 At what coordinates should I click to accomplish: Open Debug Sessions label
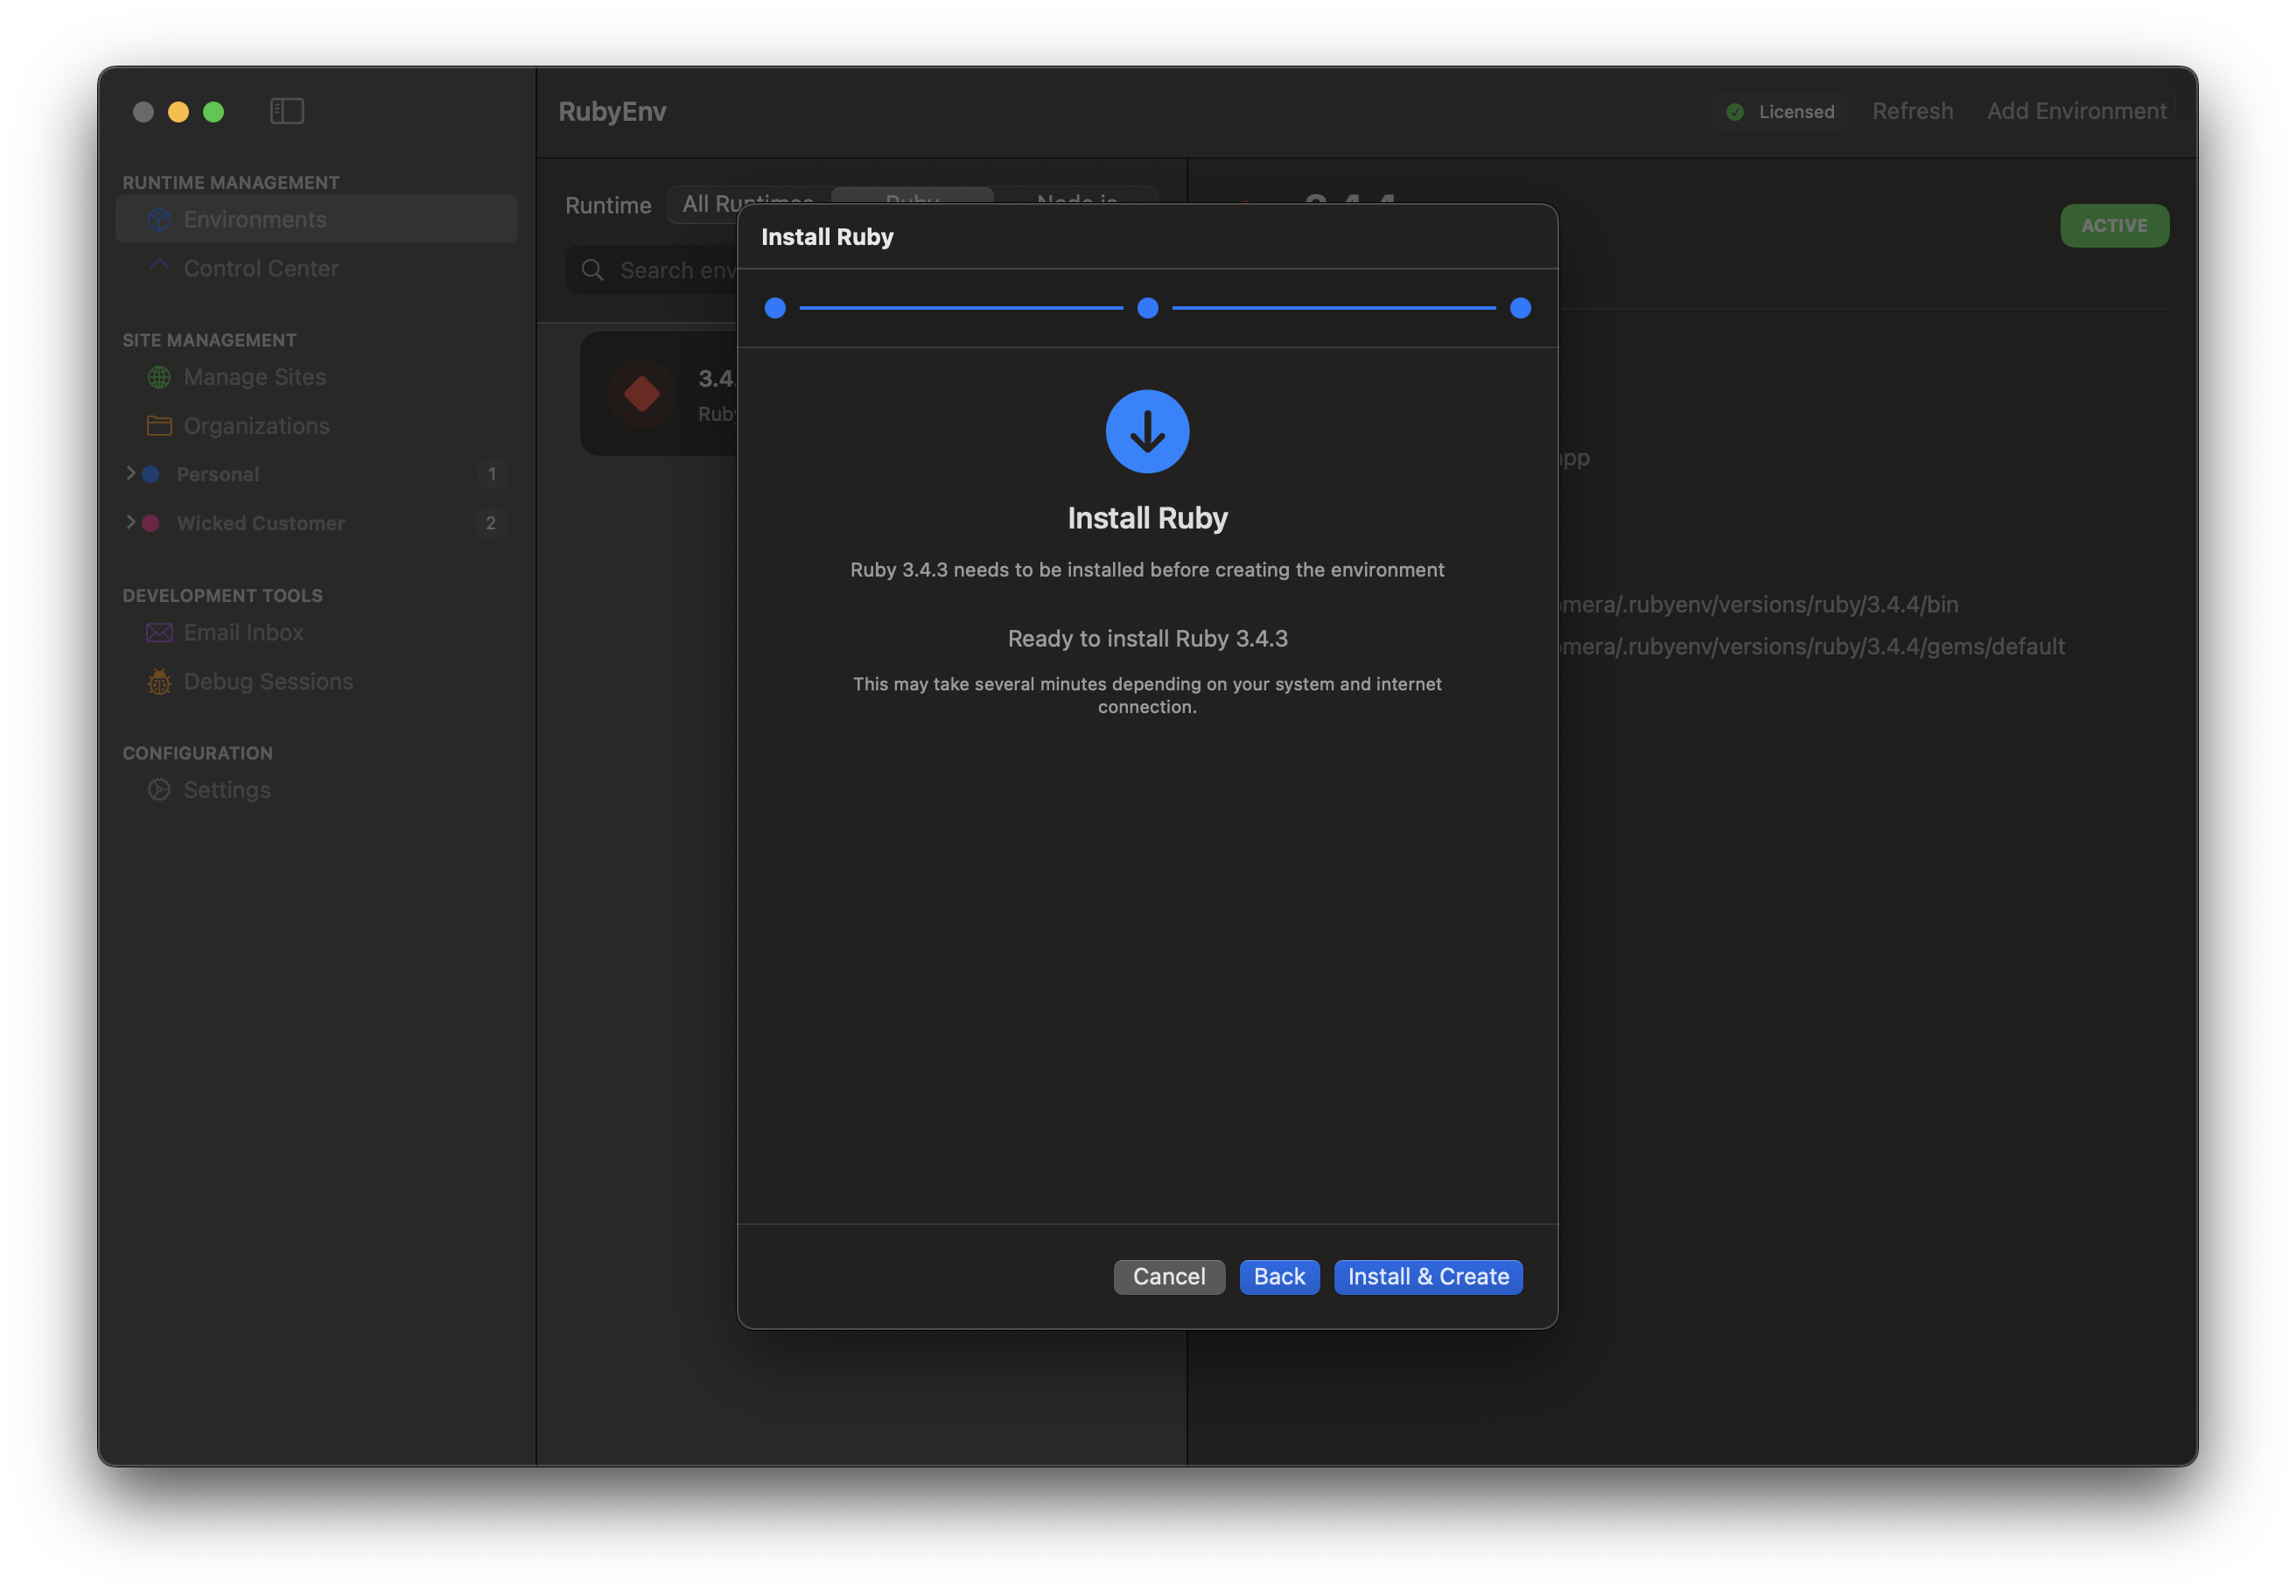(x=269, y=682)
